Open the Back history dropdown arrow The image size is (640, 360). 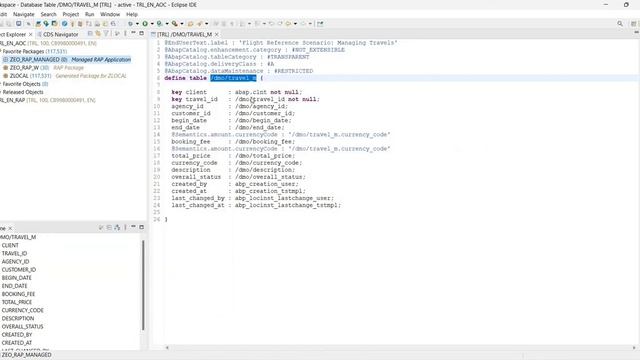click(x=296, y=24)
